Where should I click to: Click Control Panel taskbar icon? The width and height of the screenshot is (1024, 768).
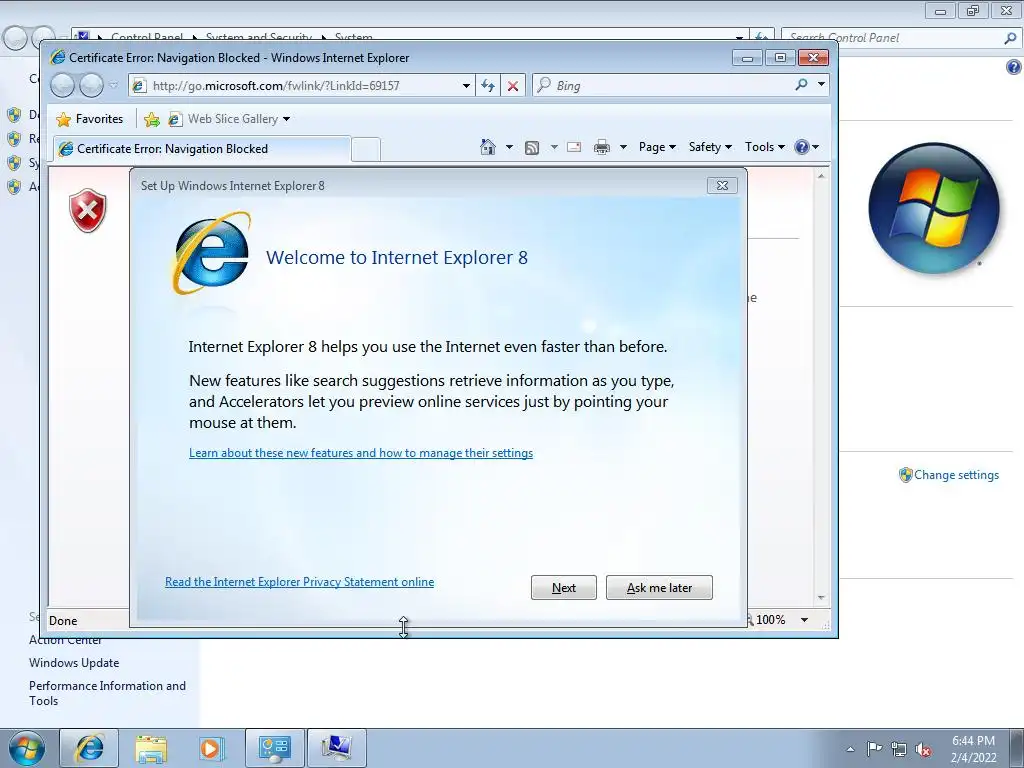pos(274,748)
